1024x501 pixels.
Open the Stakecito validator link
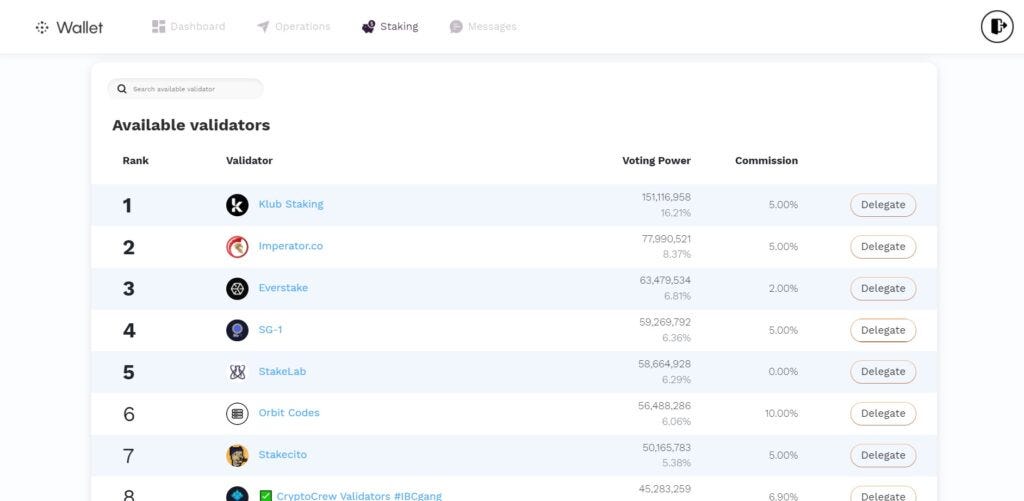[282, 455]
